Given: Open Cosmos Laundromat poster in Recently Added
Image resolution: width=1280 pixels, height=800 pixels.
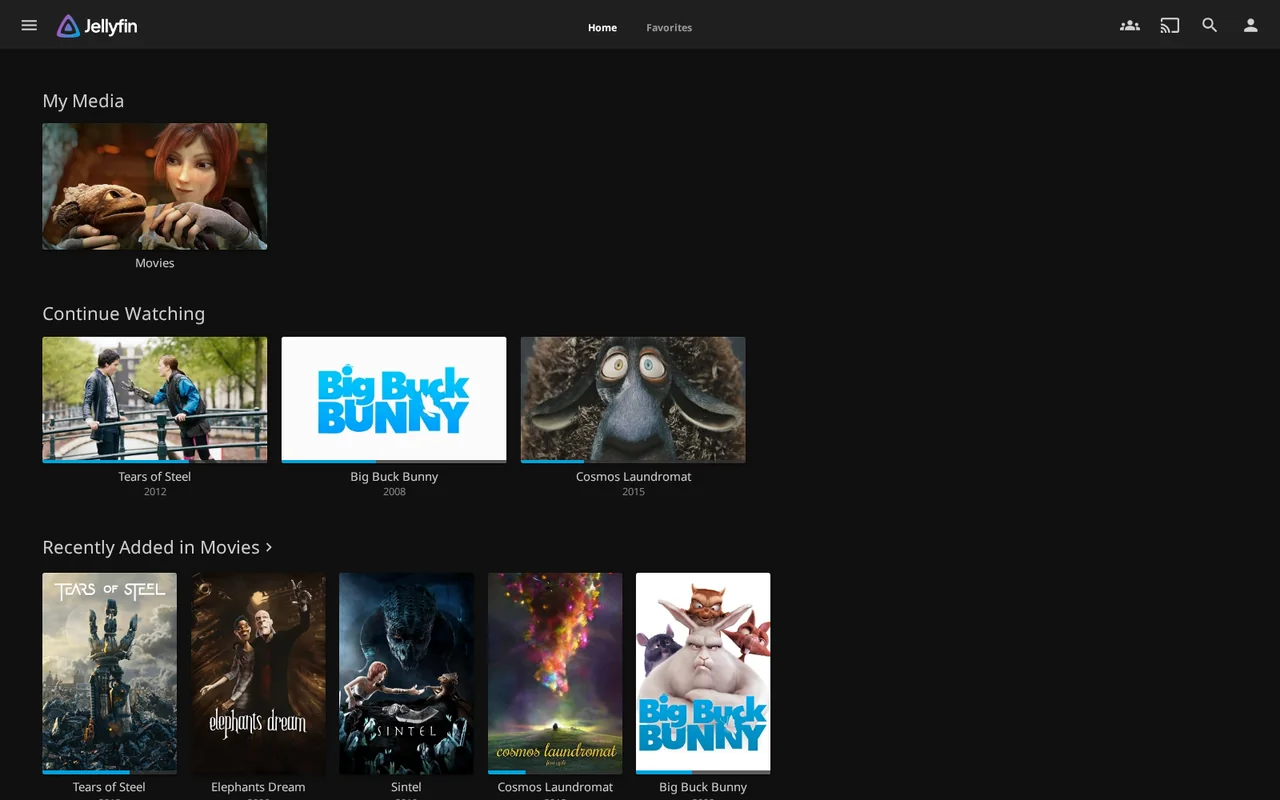Looking at the screenshot, I should (x=555, y=673).
